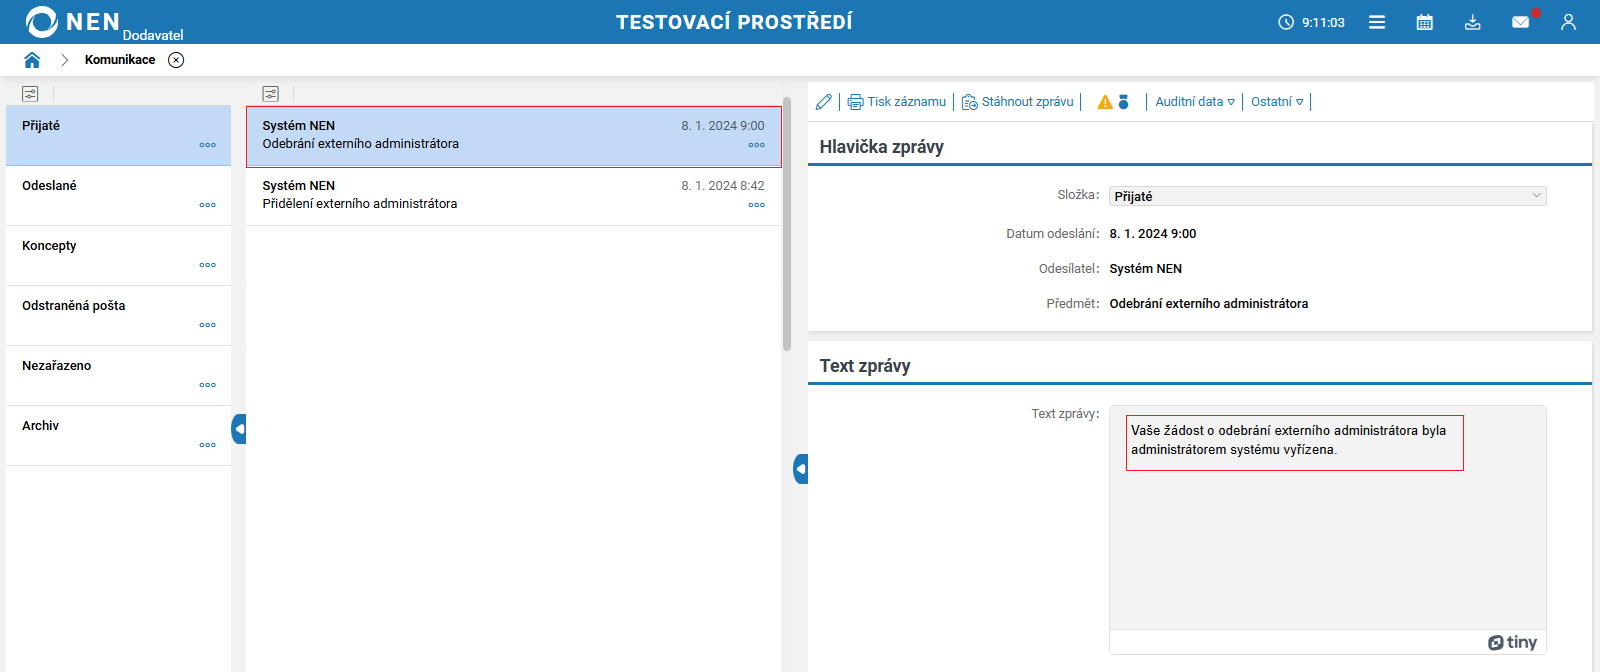
Task: Go to home via the house icon
Action: tap(32, 60)
